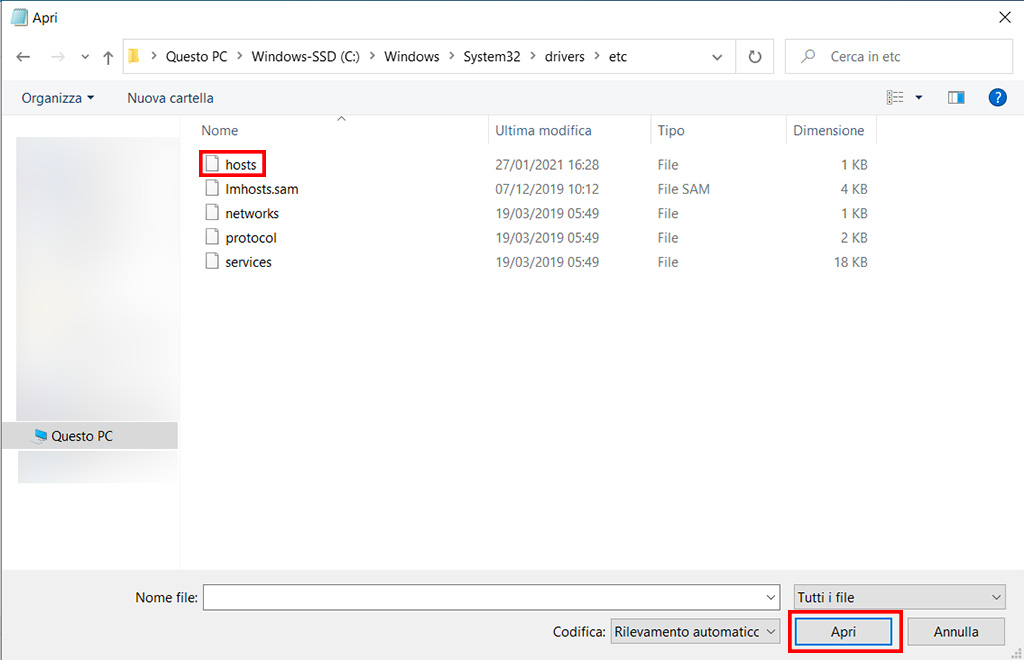Click the networks file icon
Image resolution: width=1024 pixels, height=660 pixels.
click(212, 212)
